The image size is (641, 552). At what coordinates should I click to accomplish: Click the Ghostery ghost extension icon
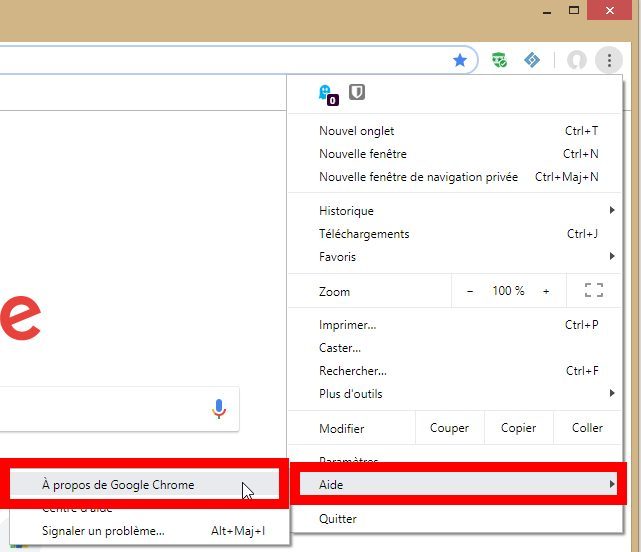(x=328, y=95)
